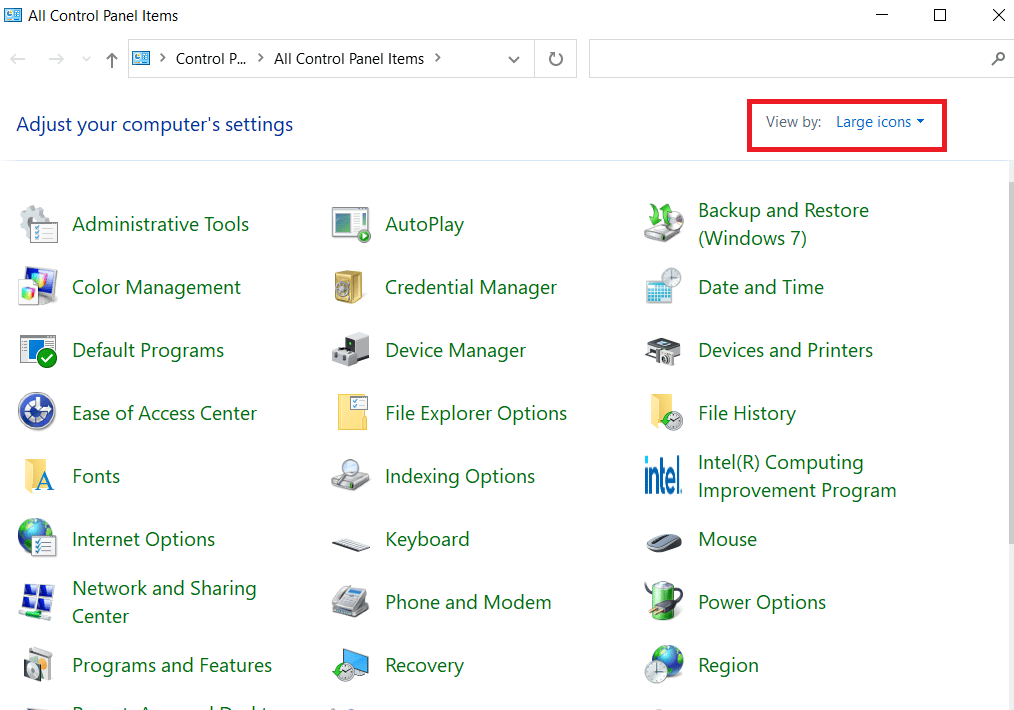Open Internet Options link
The width and height of the screenshot is (1014, 710).
[x=144, y=539]
